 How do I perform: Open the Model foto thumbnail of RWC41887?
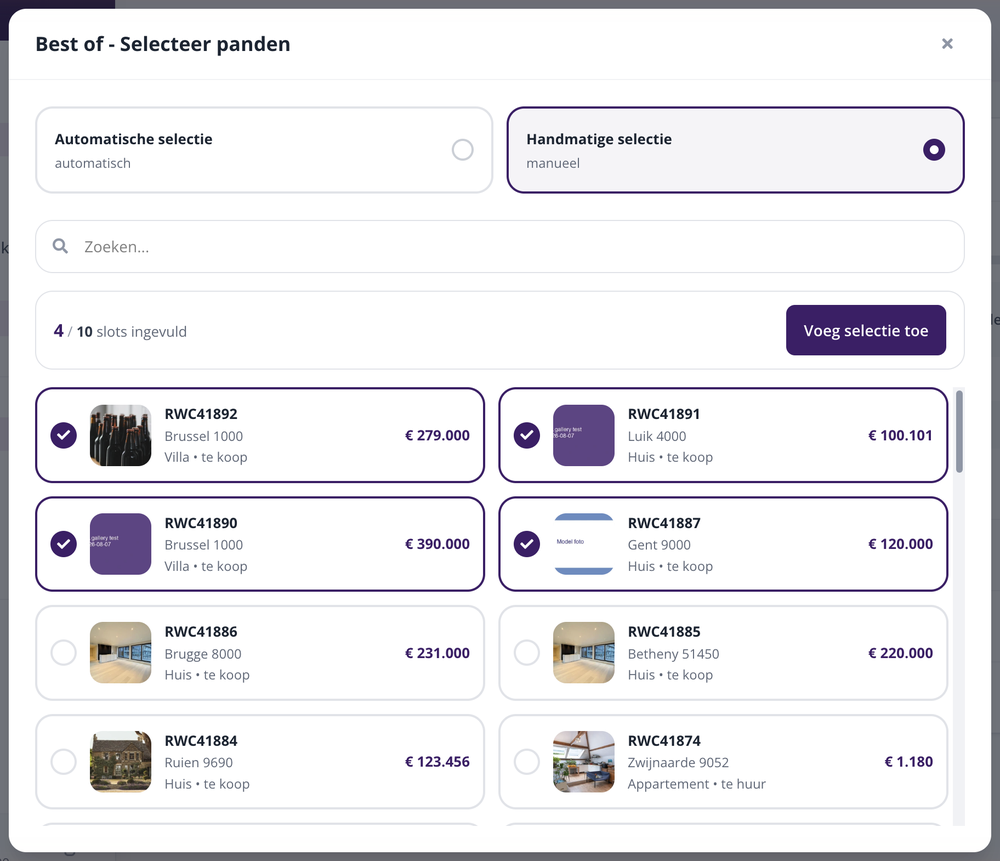tap(584, 544)
